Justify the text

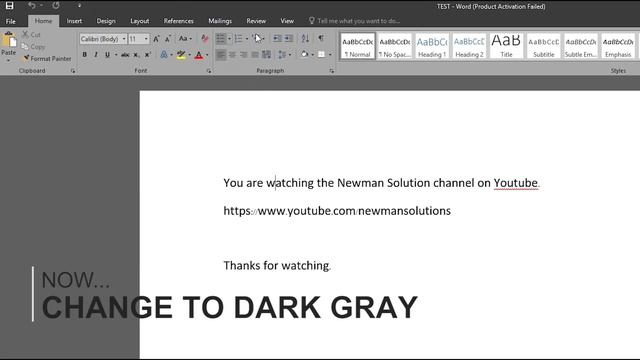(255, 55)
